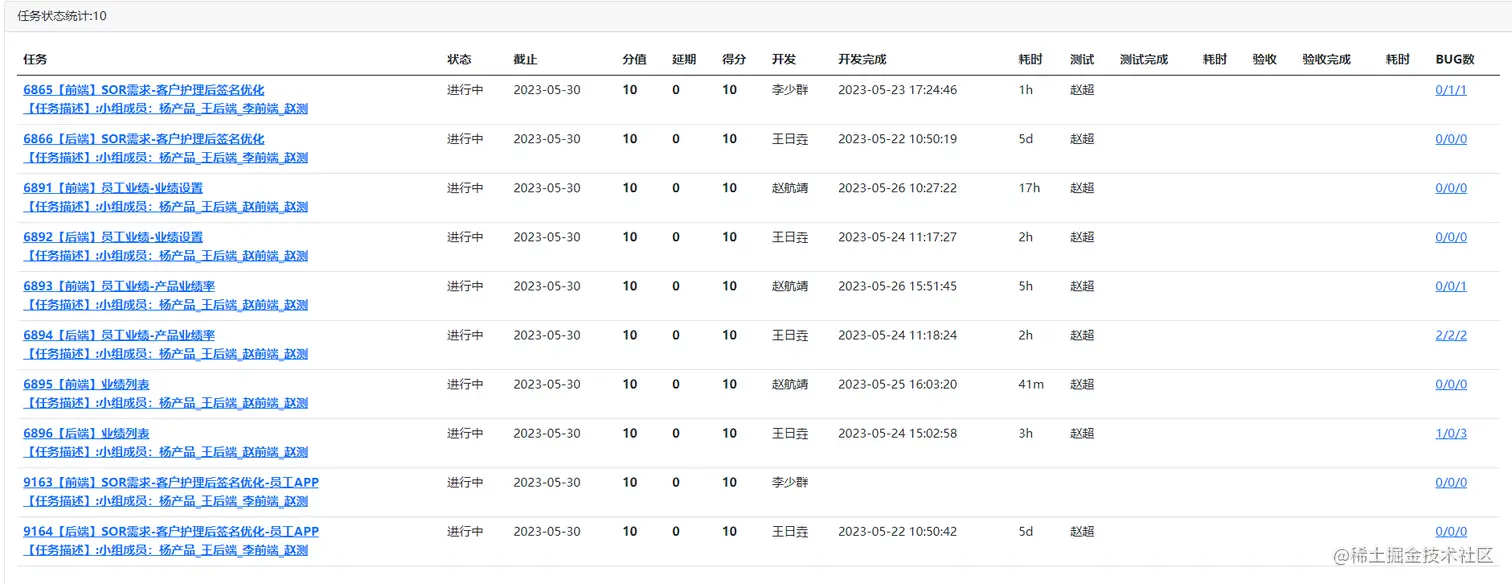Open task 9163【前端】员工APP signature link

point(171,482)
